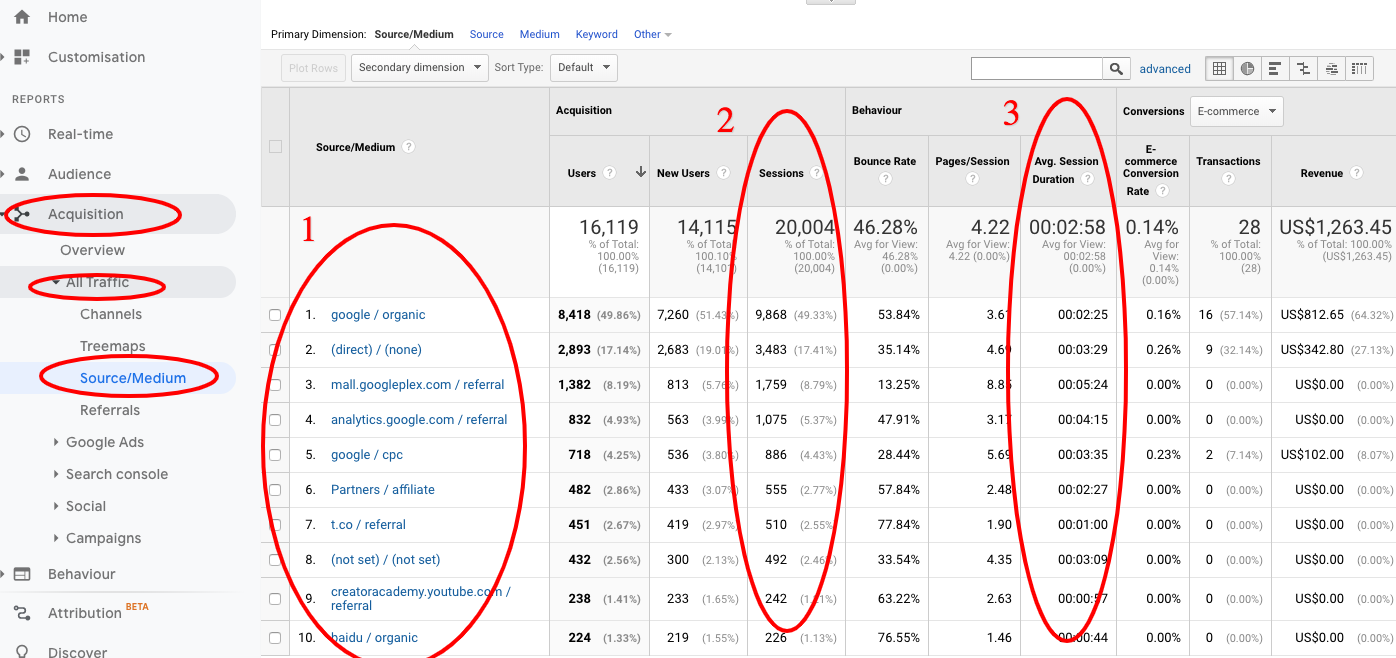Set primary dimension to Medium
Image resolution: width=1396 pixels, height=658 pixels.
tap(540, 34)
